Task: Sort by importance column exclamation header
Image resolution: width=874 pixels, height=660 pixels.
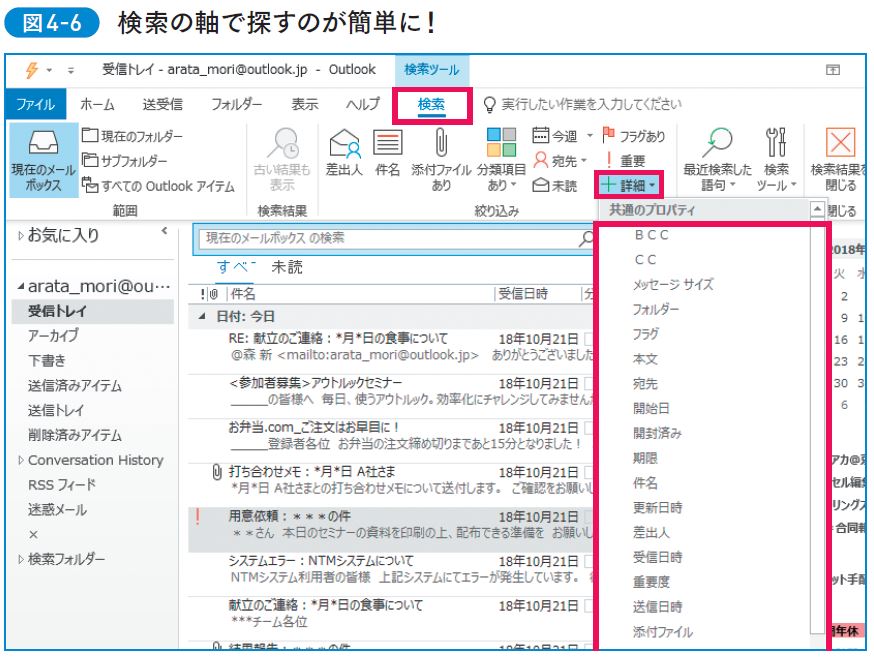Action: pyautogui.click(x=203, y=294)
